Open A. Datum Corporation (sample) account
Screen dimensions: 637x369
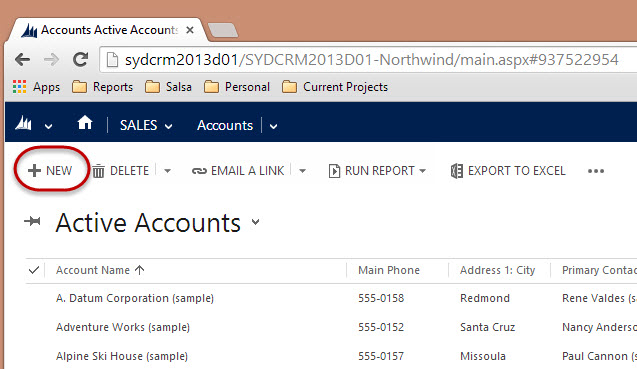tap(135, 298)
